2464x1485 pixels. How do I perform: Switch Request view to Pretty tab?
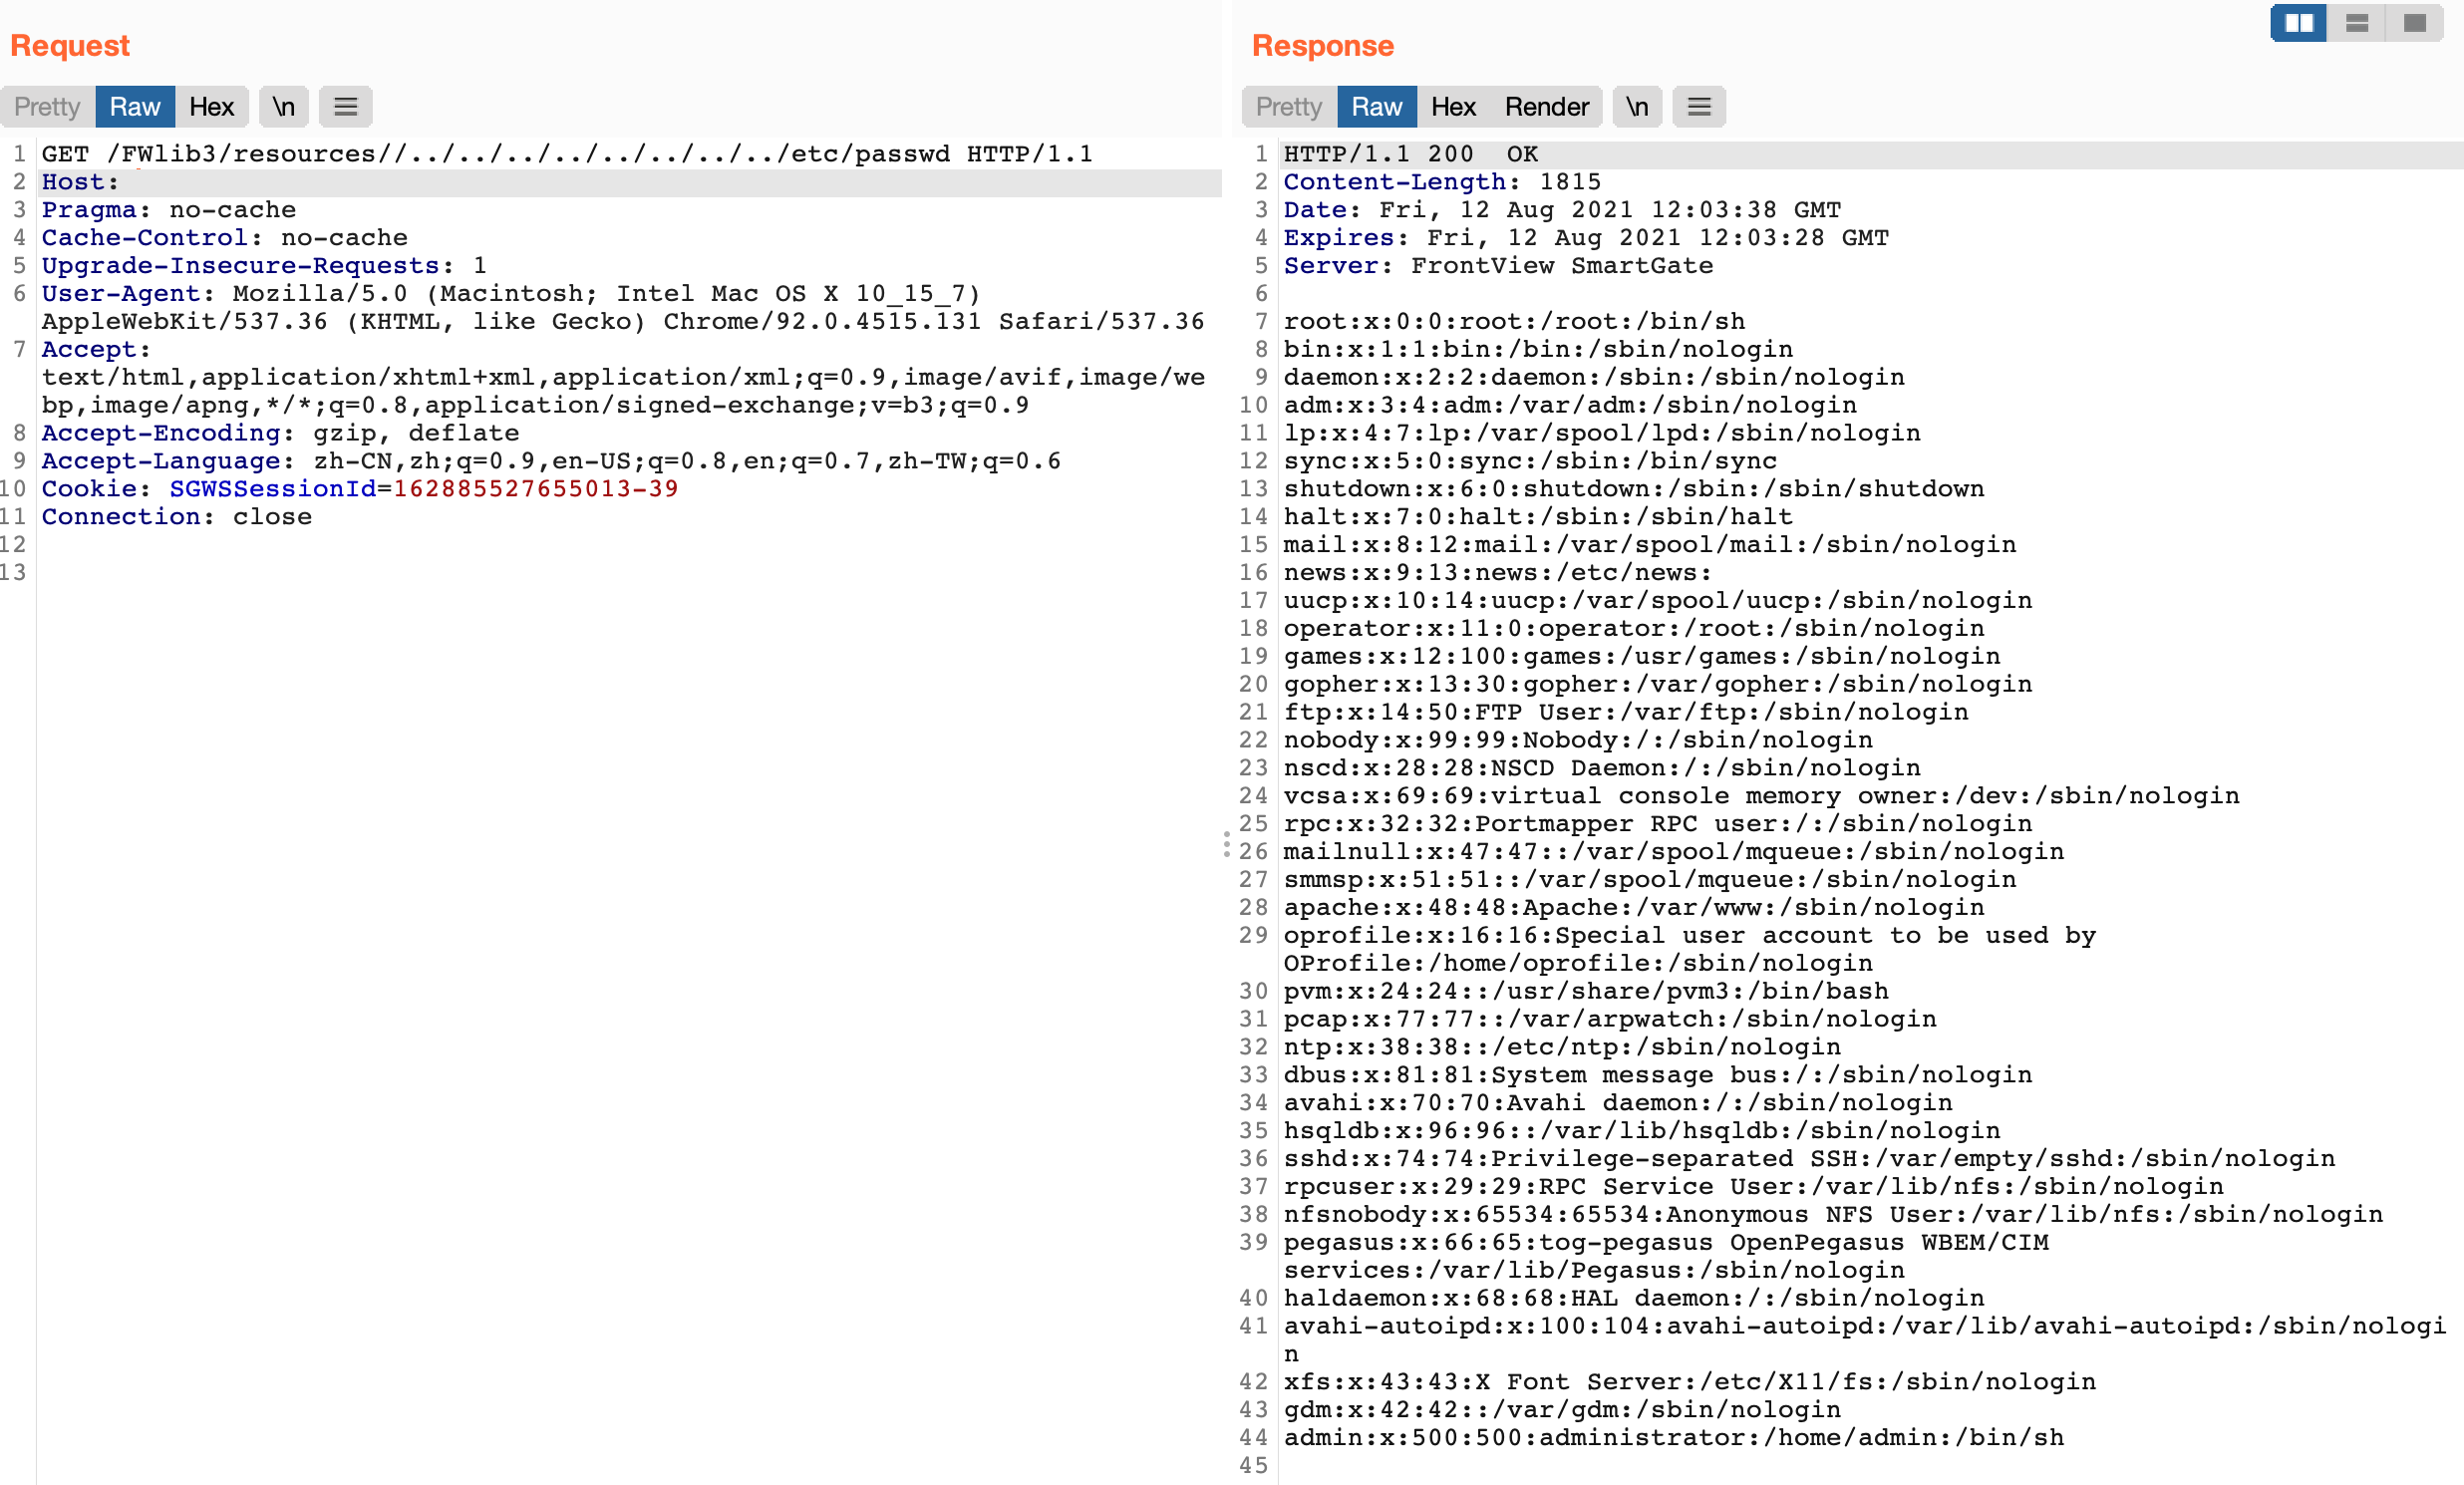[47, 107]
